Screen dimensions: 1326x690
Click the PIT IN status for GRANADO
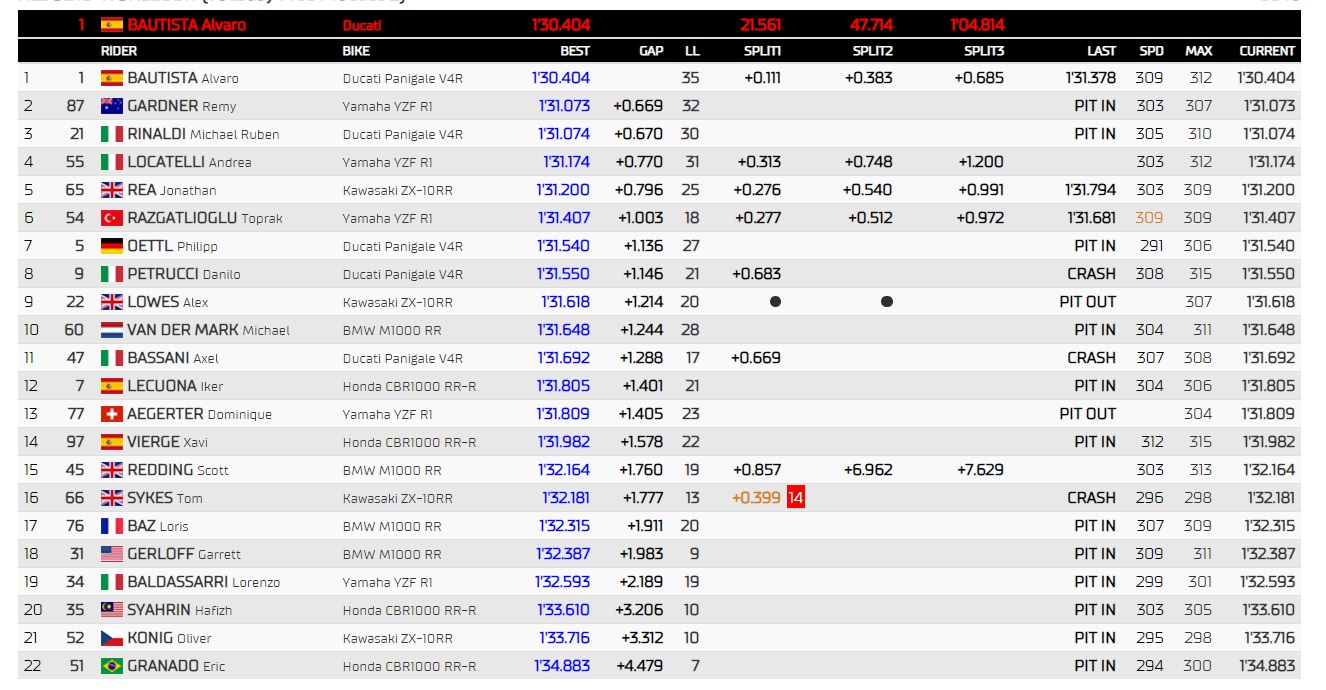(x=1095, y=666)
